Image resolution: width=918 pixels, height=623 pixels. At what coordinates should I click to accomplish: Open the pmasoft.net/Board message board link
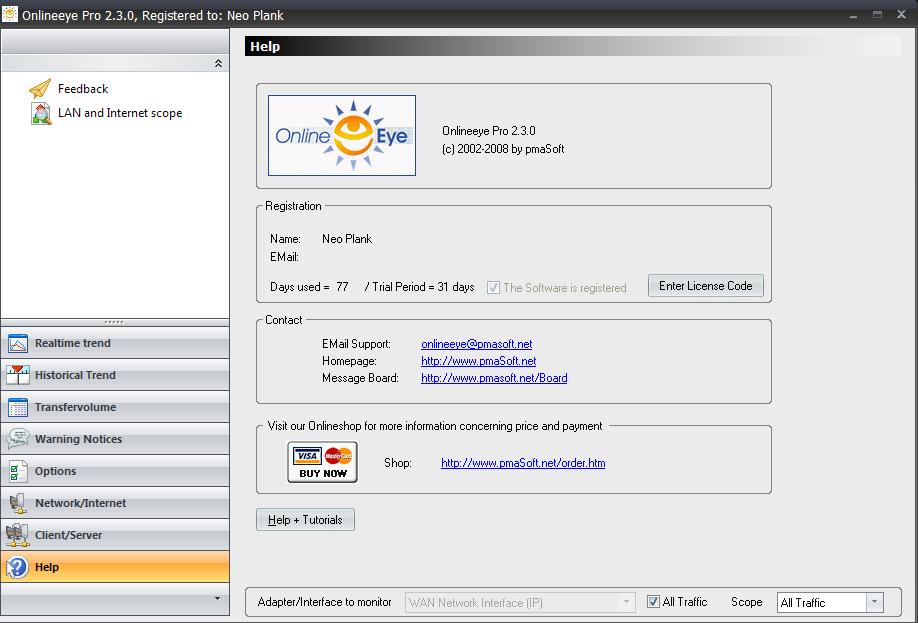click(494, 378)
